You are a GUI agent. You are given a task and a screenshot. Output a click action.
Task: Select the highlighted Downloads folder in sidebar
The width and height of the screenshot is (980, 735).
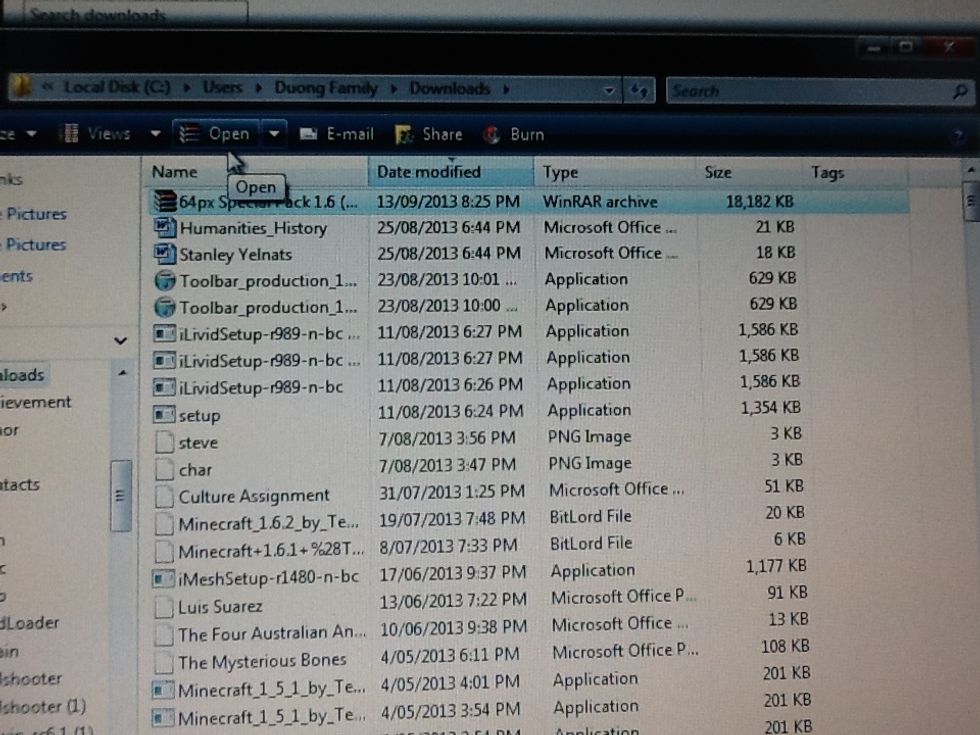(x=22, y=374)
